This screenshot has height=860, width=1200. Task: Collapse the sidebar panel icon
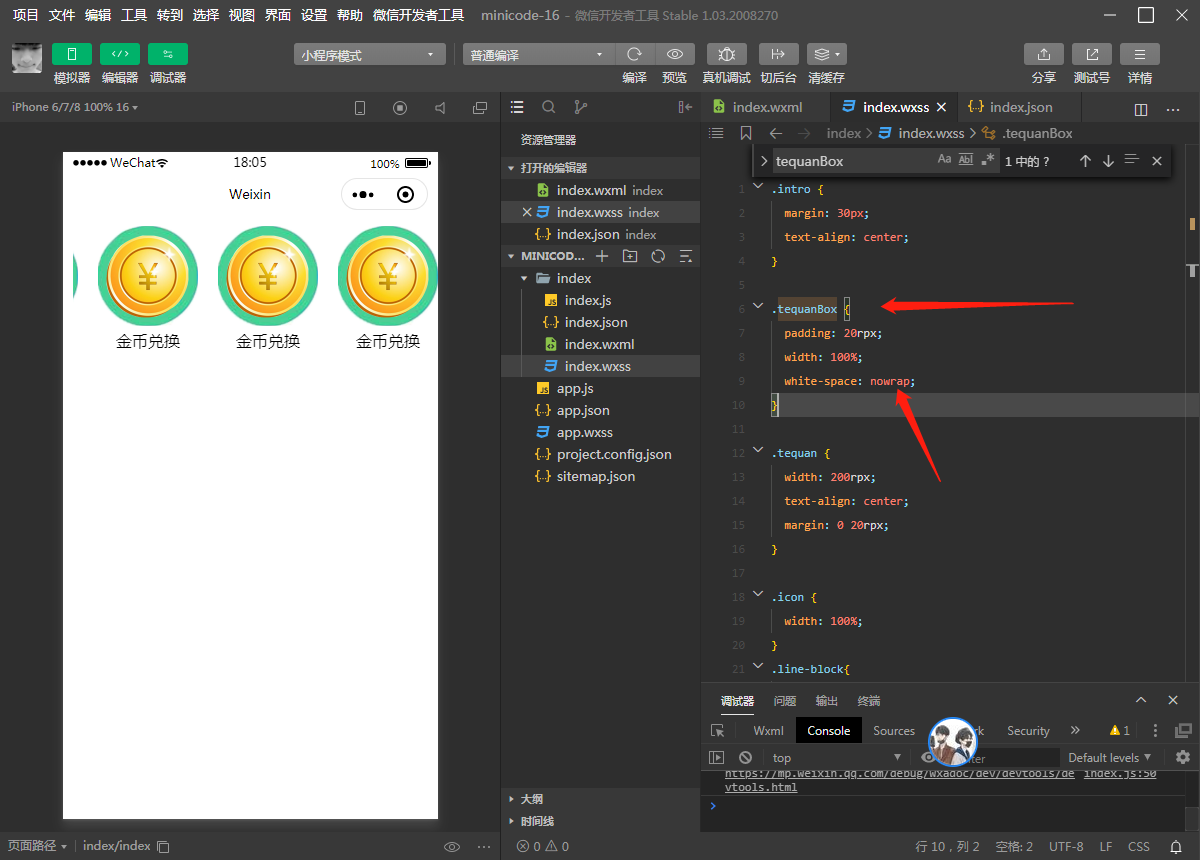click(x=685, y=107)
